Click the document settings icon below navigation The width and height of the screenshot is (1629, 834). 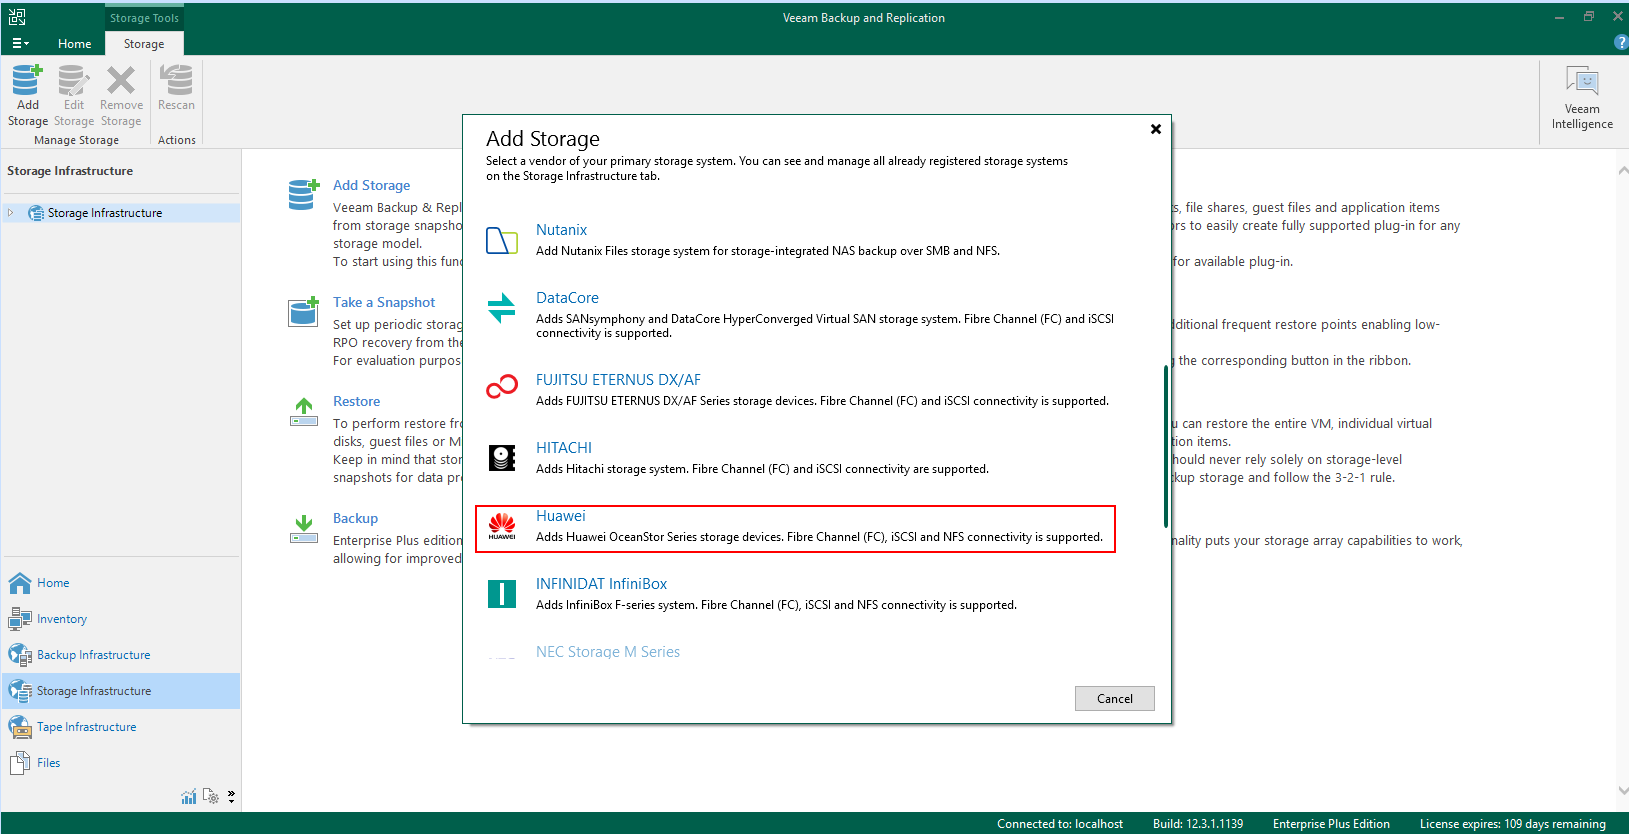211,796
